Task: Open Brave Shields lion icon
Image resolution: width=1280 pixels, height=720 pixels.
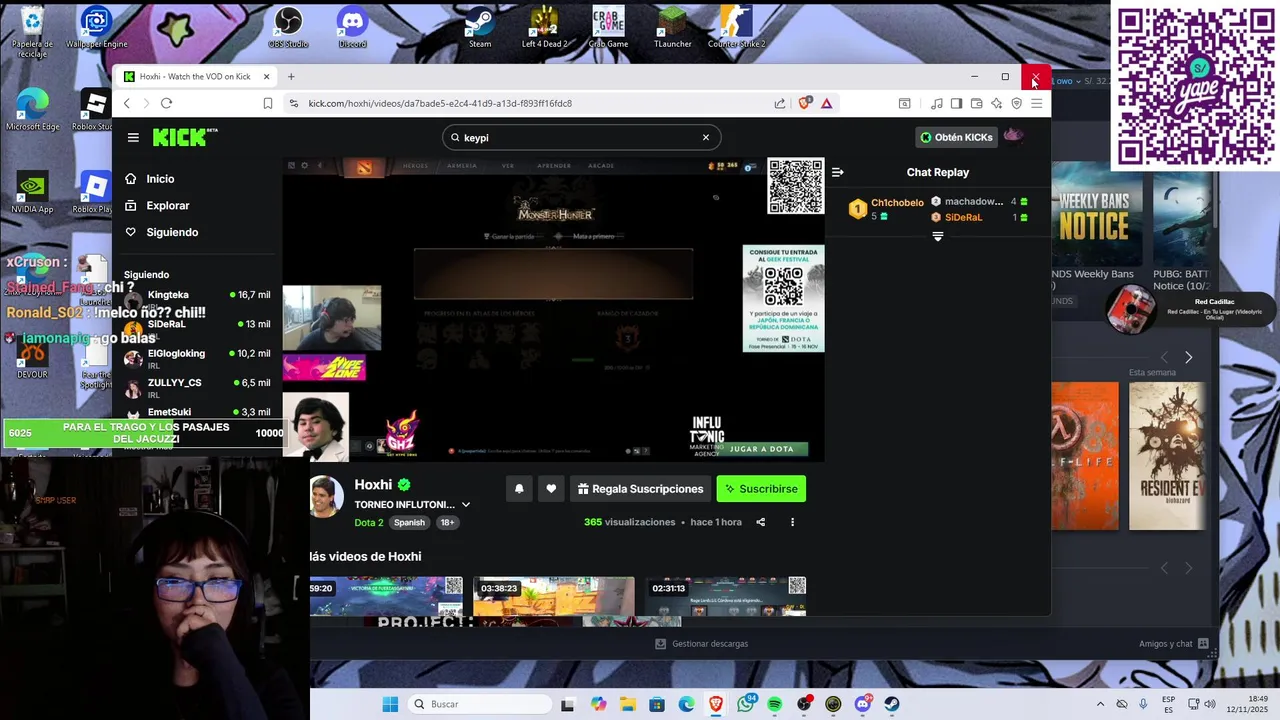Action: click(x=804, y=103)
